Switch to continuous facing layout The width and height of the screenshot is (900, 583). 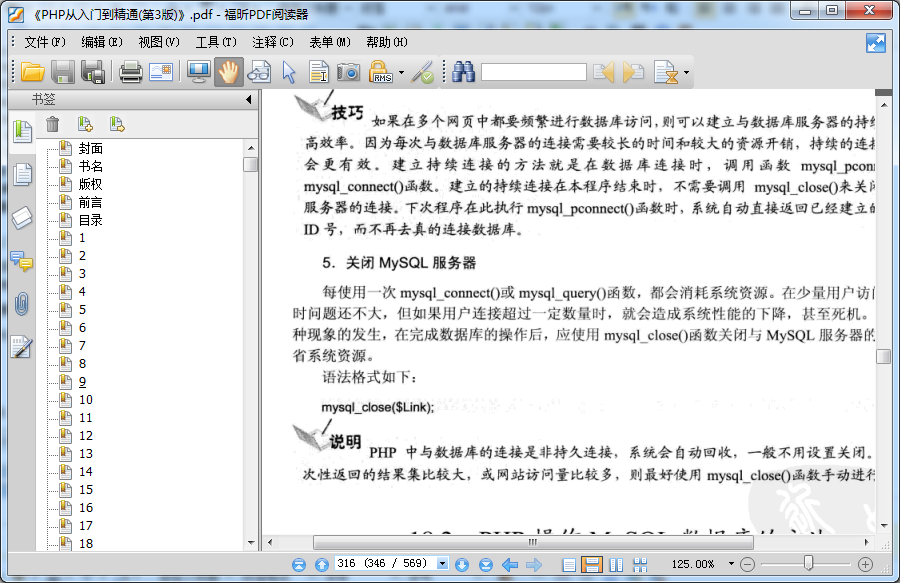640,565
